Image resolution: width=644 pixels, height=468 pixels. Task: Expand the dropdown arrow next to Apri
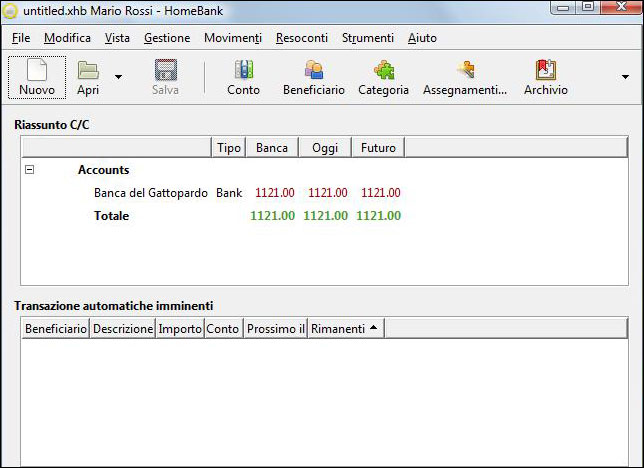pyautogui.click(x=118, y=77)
